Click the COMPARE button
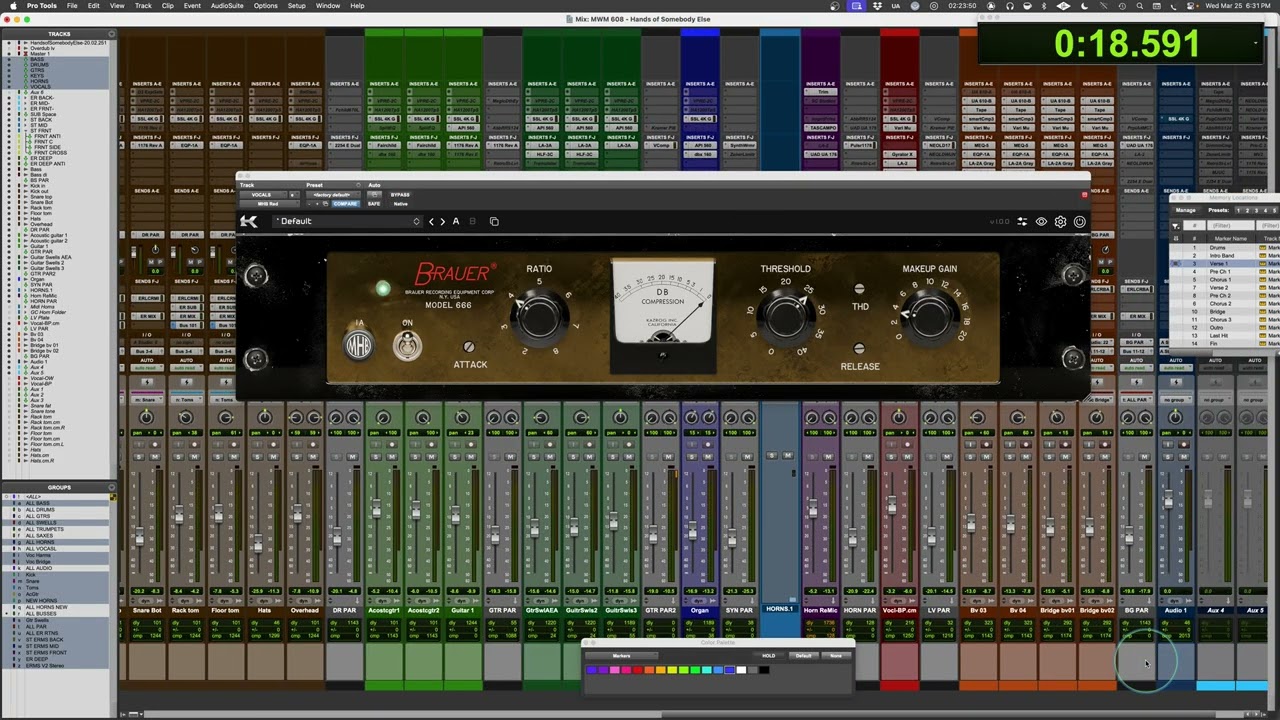The height and width of the screenshot is (720, 1280). pos(345,204)
